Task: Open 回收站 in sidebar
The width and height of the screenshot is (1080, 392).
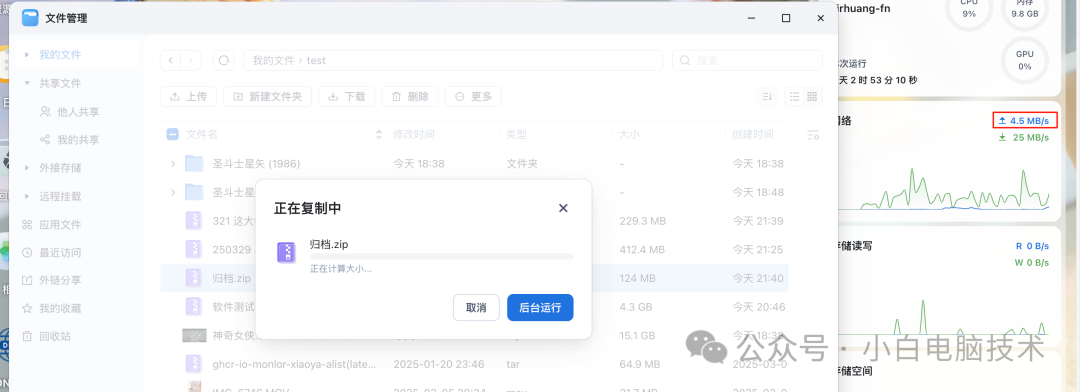Action: 54,336
